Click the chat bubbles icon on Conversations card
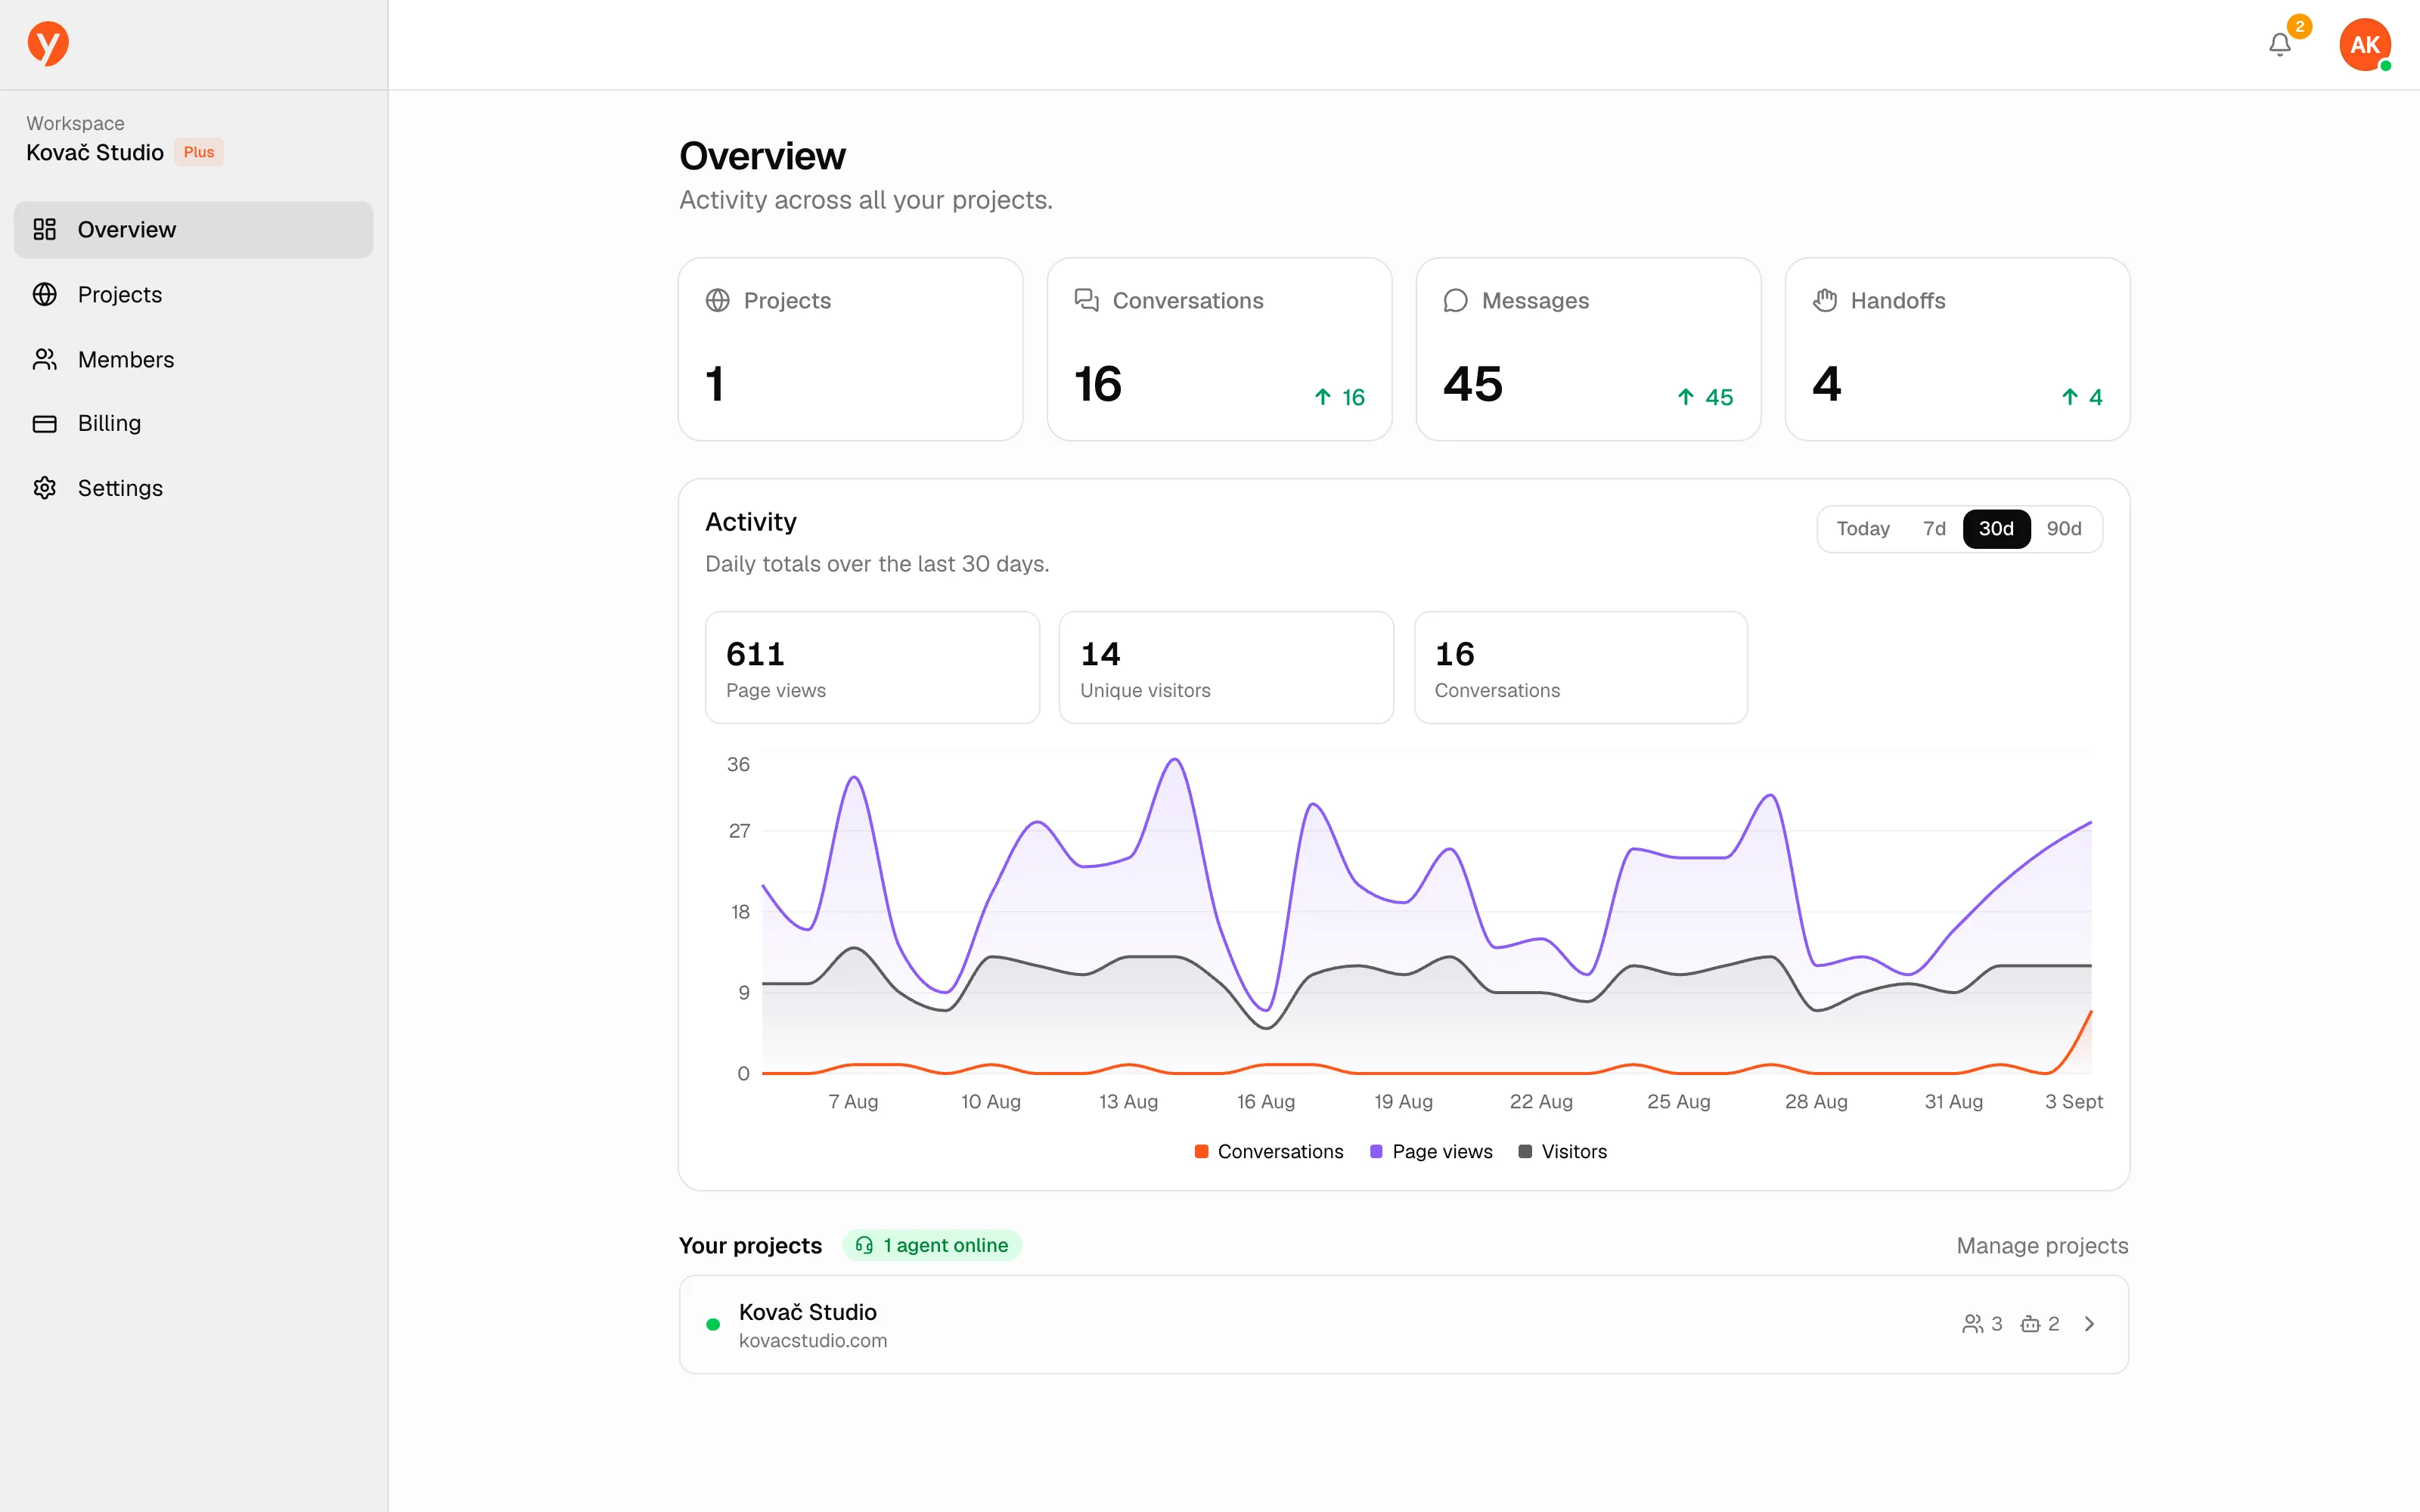 pos(1086,300)
